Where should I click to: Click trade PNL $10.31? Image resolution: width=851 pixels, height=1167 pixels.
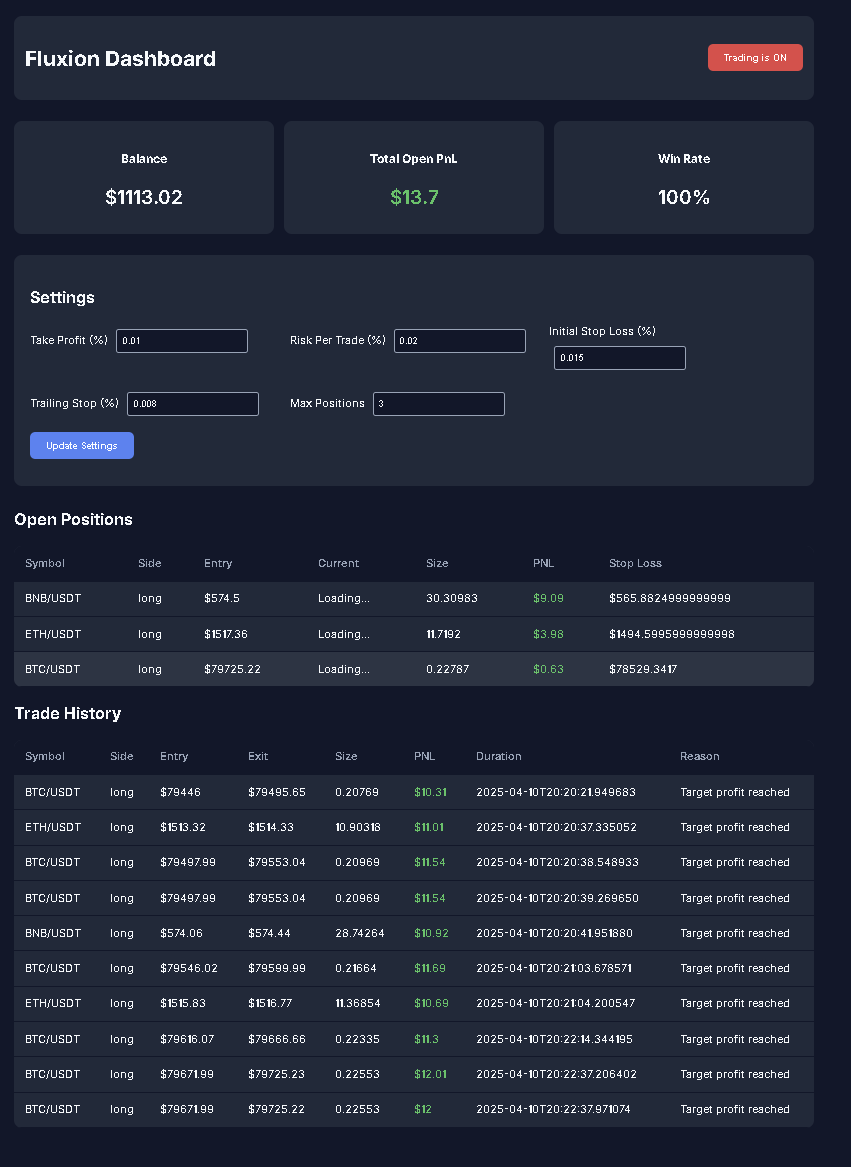click(x=430, y=791)
